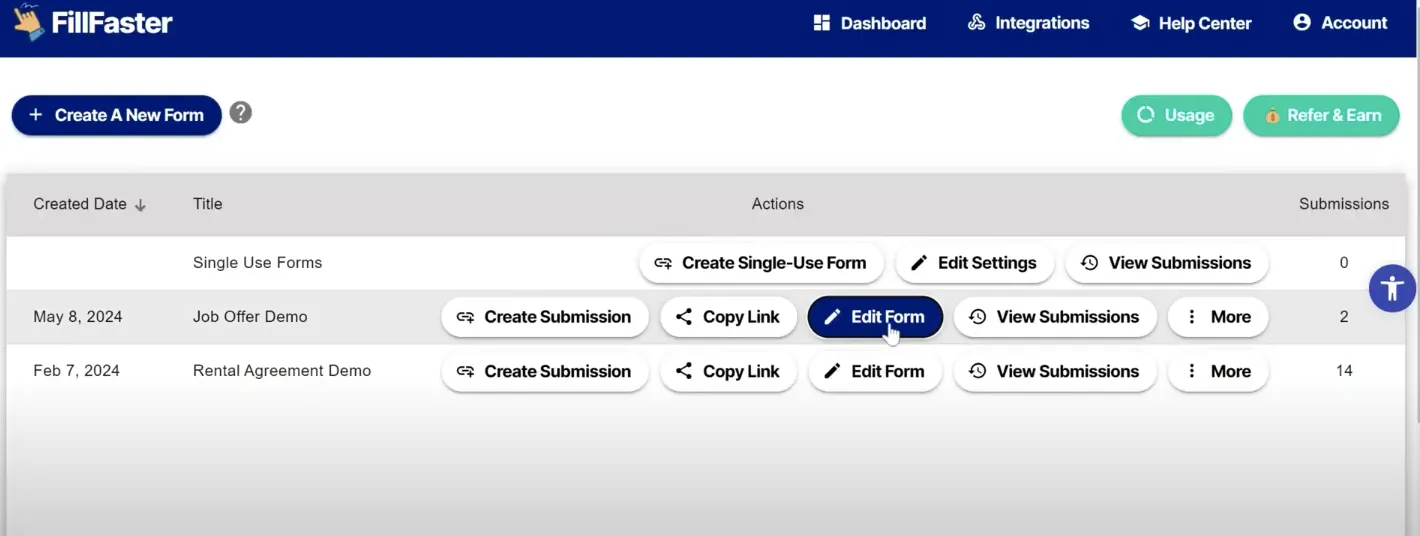This screenshot has width=1420, height=536.
Task: Click the help question mark icon
Action: click(240, 112)
